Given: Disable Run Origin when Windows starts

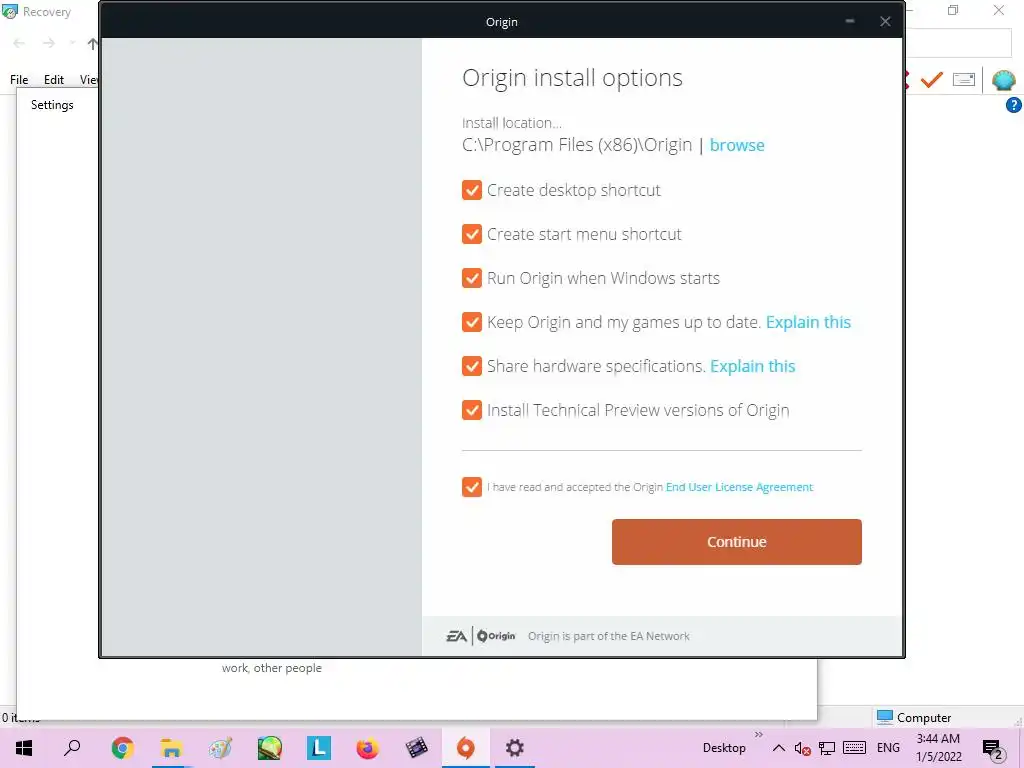Looking at the screenshot, I should point(472,278).
